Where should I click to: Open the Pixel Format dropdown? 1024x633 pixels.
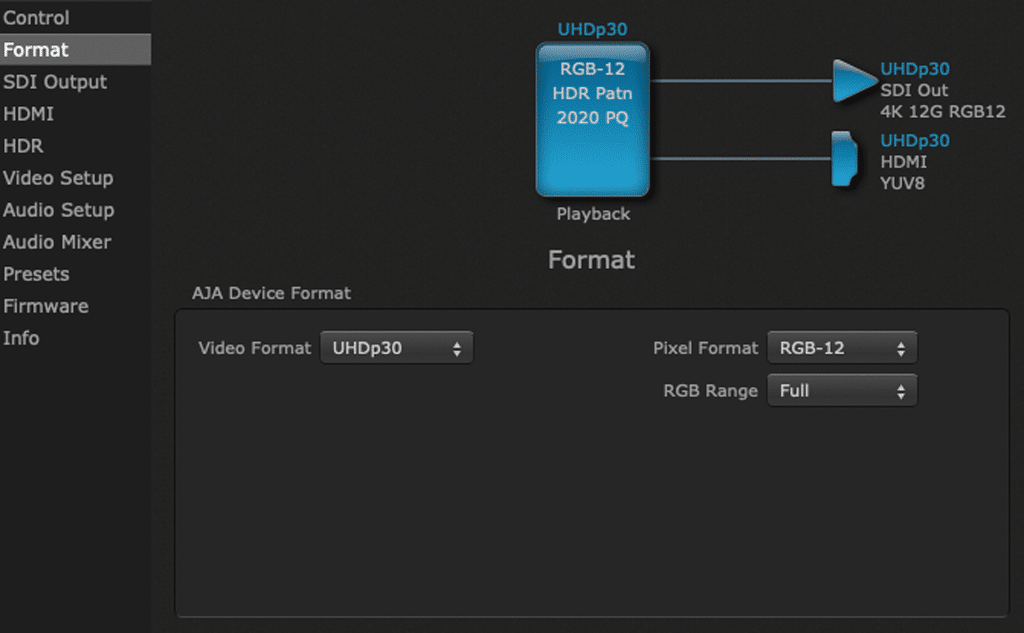click(841, 348)
